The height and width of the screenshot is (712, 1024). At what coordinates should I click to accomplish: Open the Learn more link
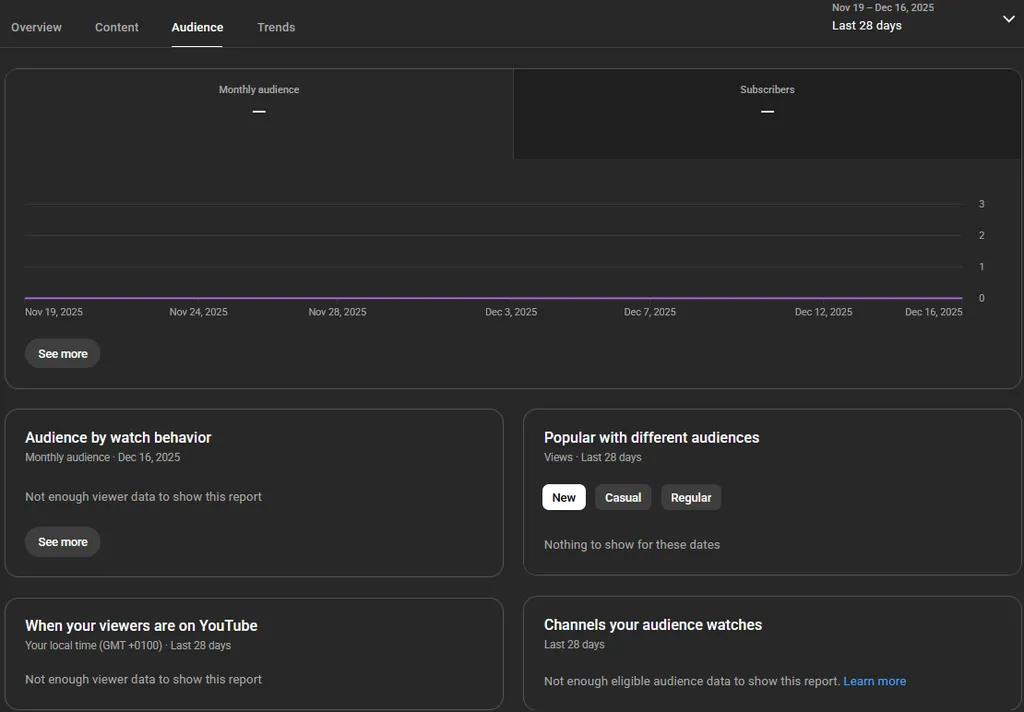[874, 681]
